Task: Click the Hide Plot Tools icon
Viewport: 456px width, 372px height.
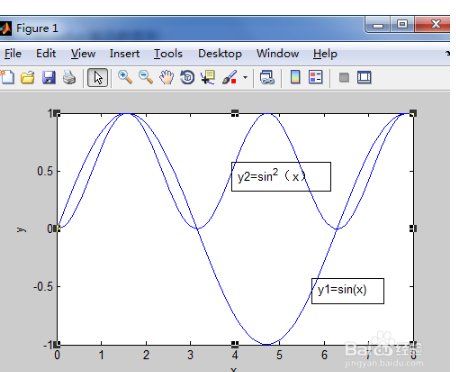Action: pos(344,78)
